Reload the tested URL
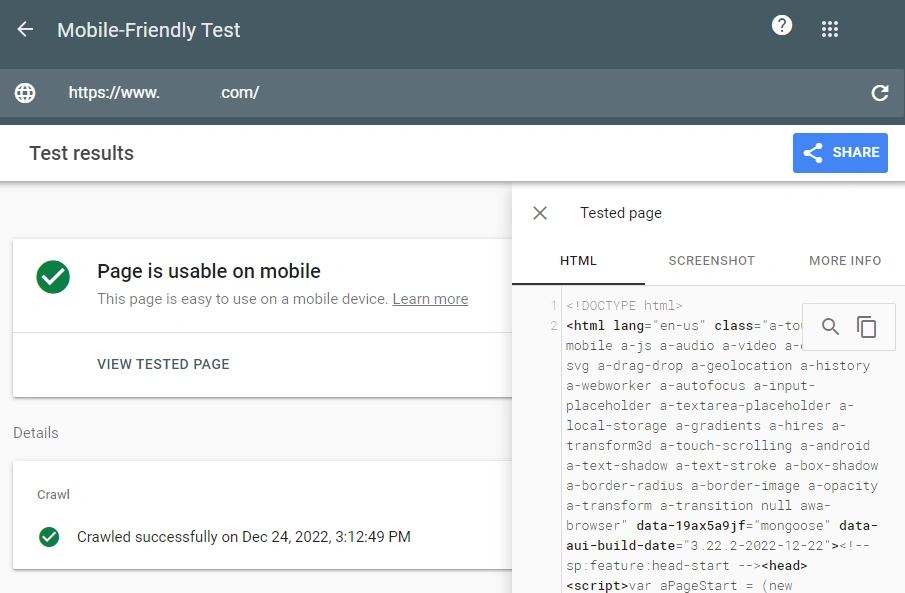The width and height of the screenshot is (905, 593). pos(879,92)
